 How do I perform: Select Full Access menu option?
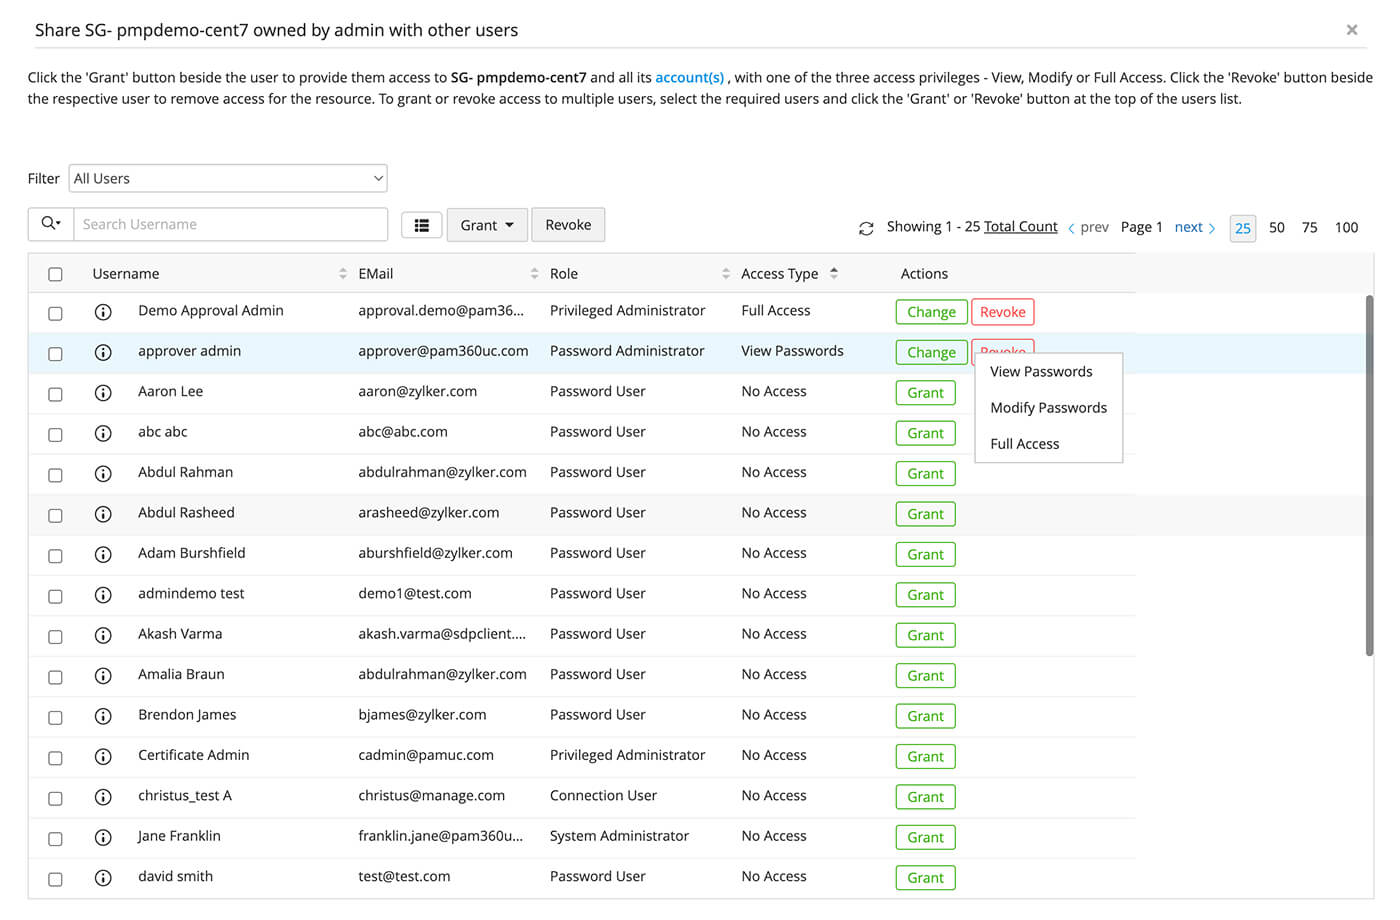click(x=1024, y=444)
